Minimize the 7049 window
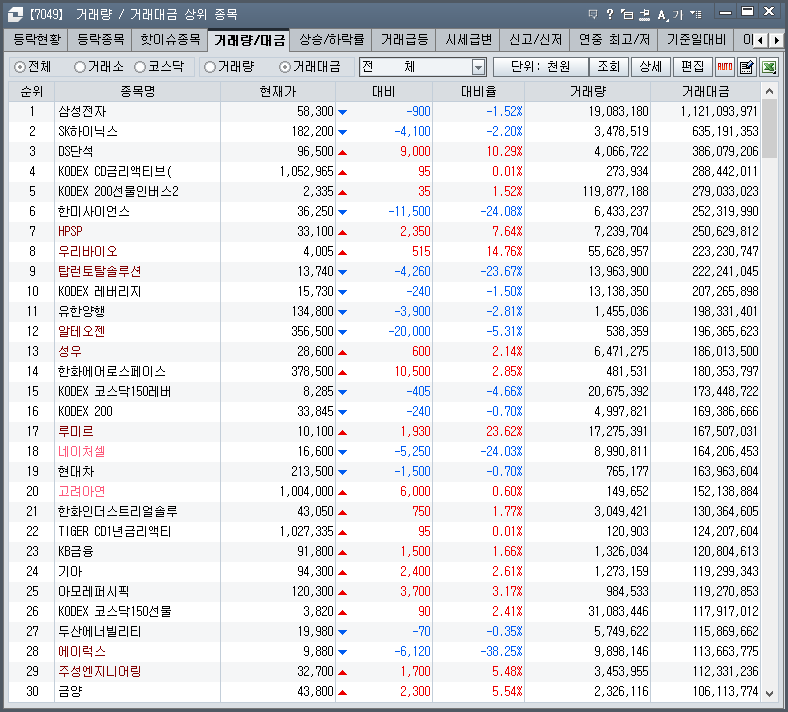This screenshot has width=788, height=712. pos(725,12)
